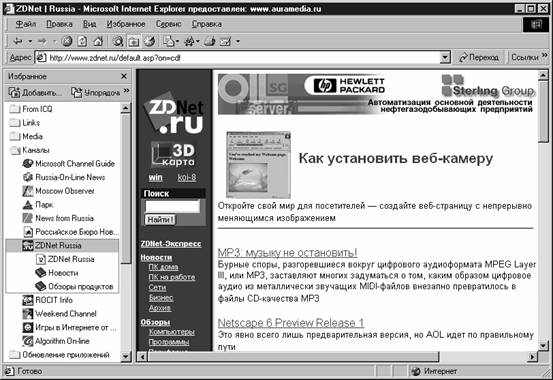Open the address bar dropdown arrow
Screen dimensions: 553x380
pos(445,57)
